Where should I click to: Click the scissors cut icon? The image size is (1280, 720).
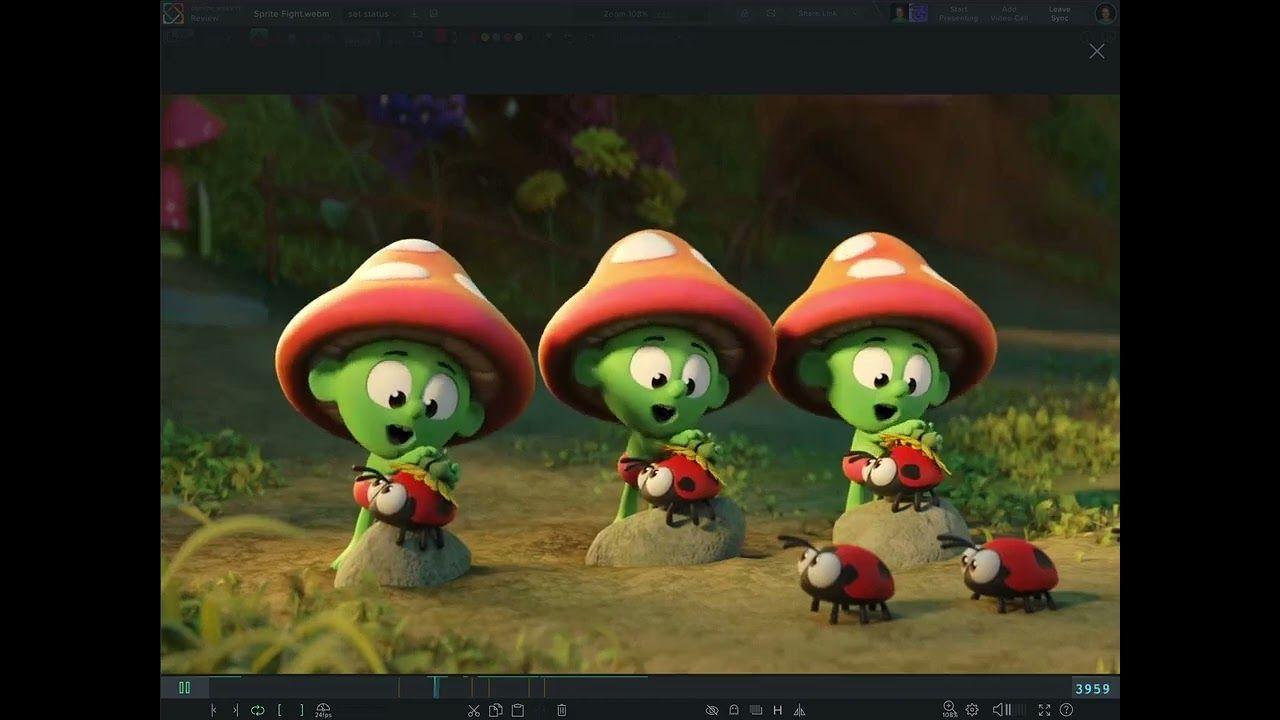(x=474, y=710)
